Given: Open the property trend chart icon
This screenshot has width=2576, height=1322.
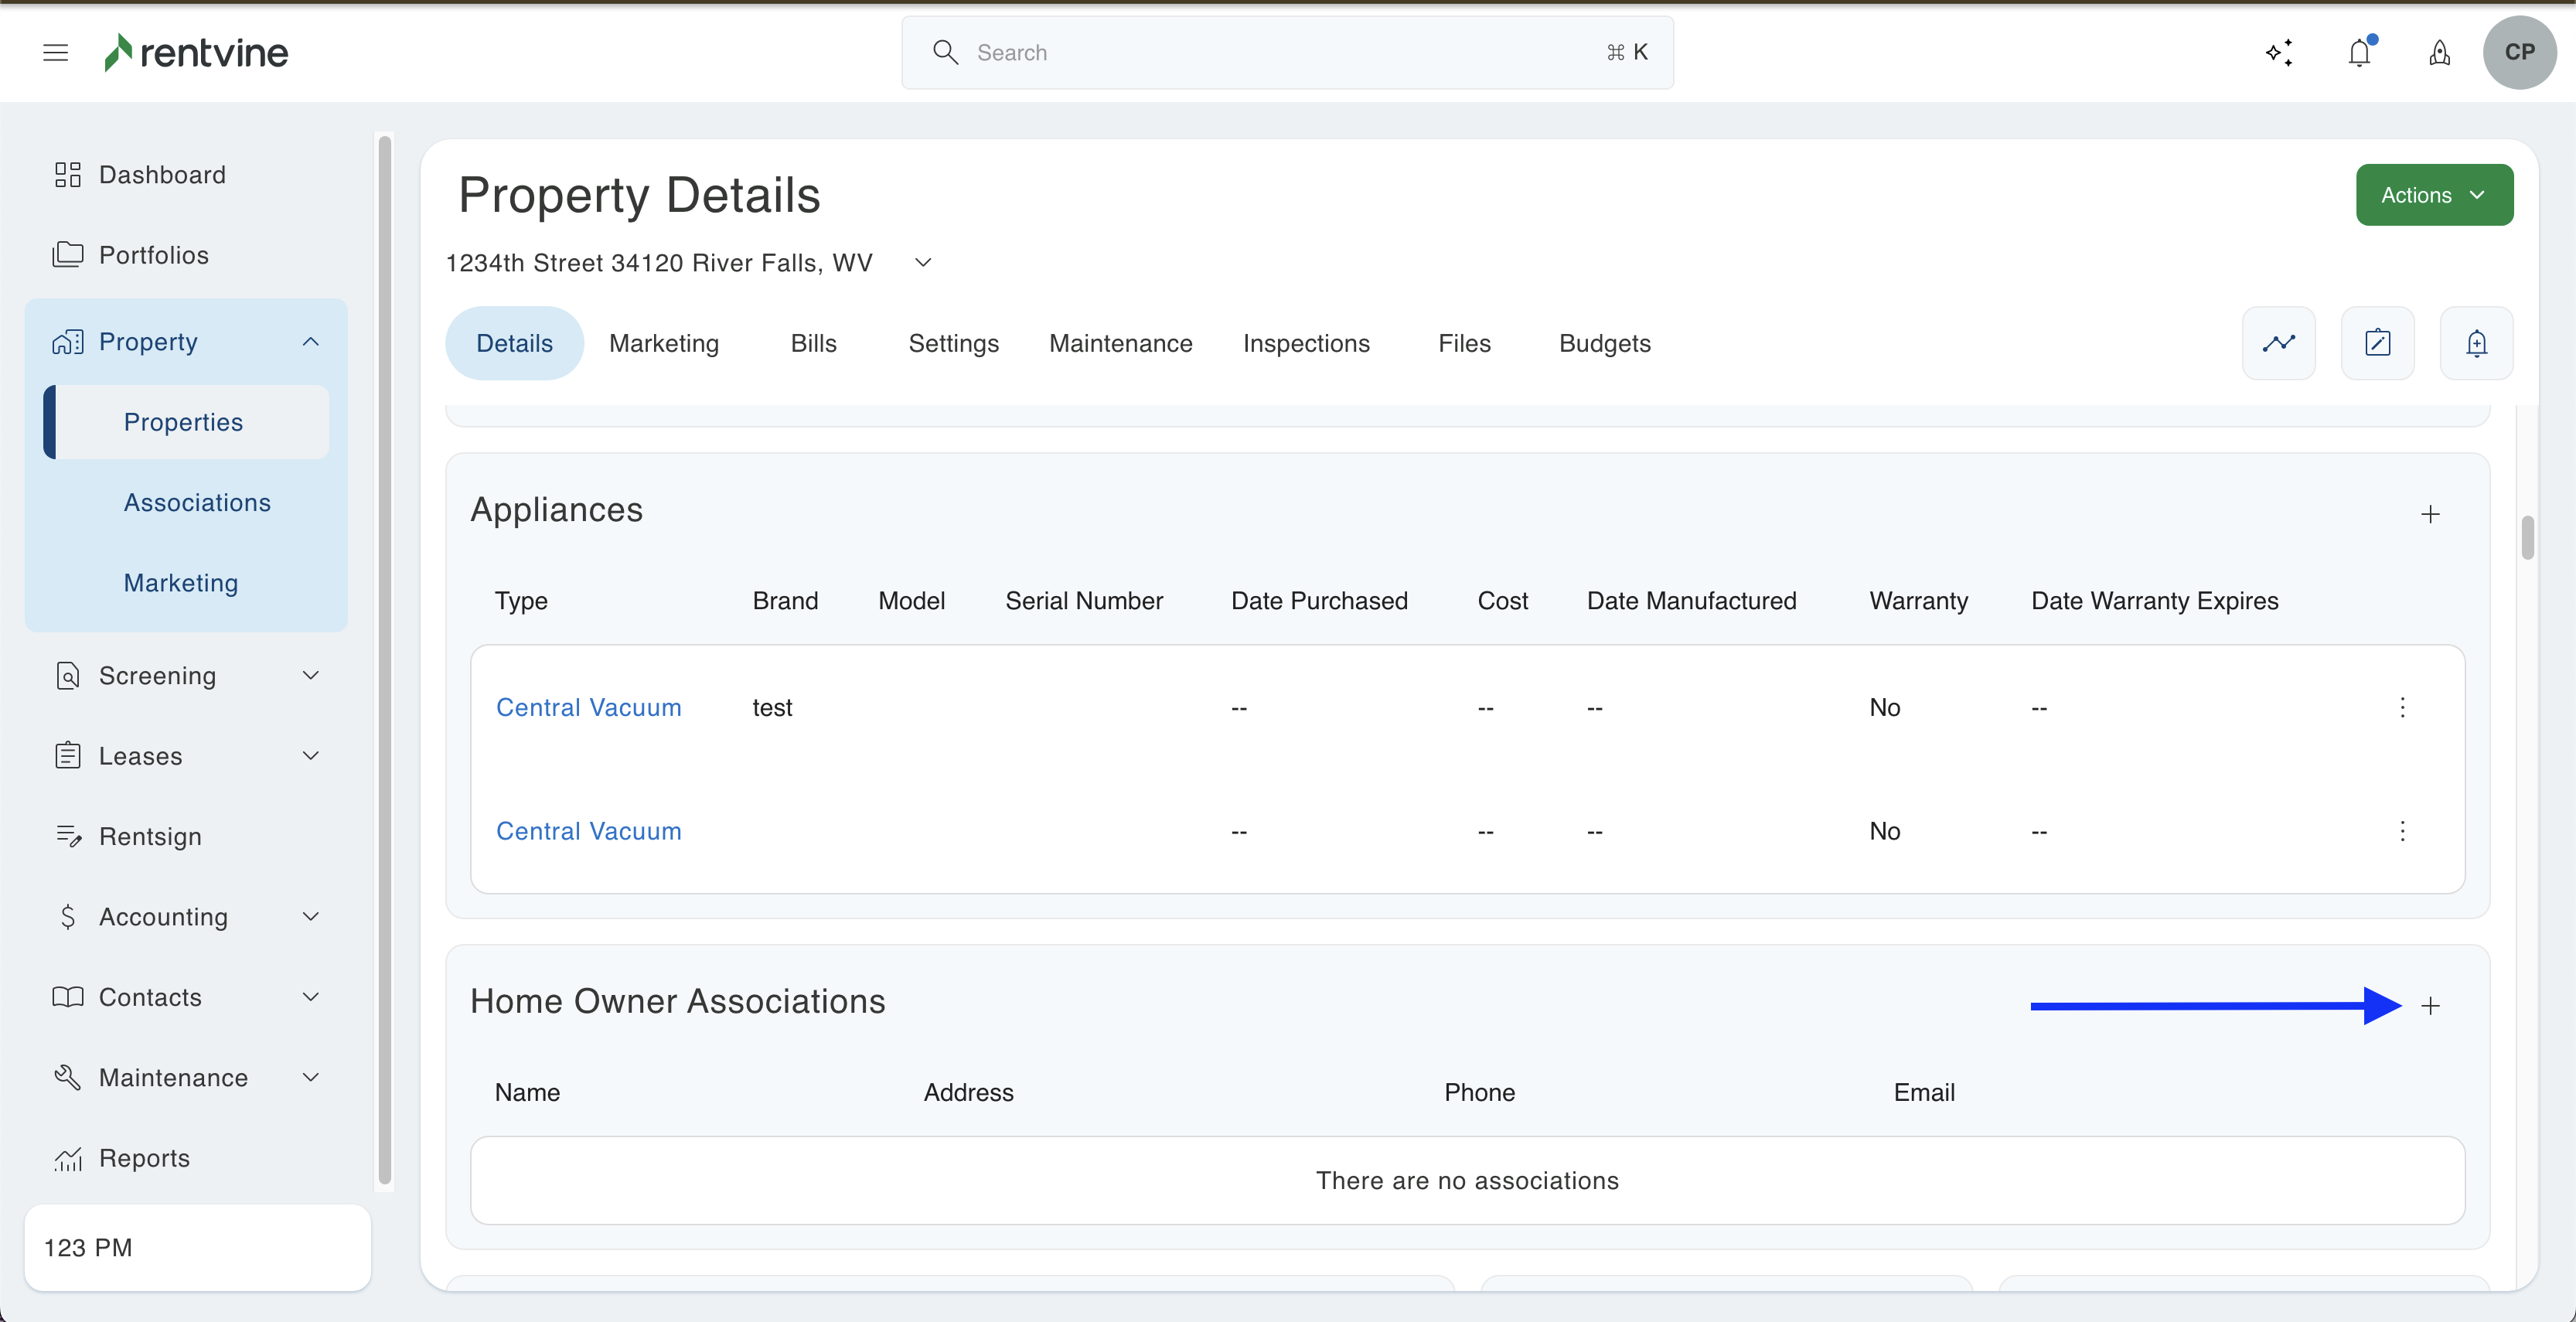Looking at the screenshot, I should tap(2278, 343).
